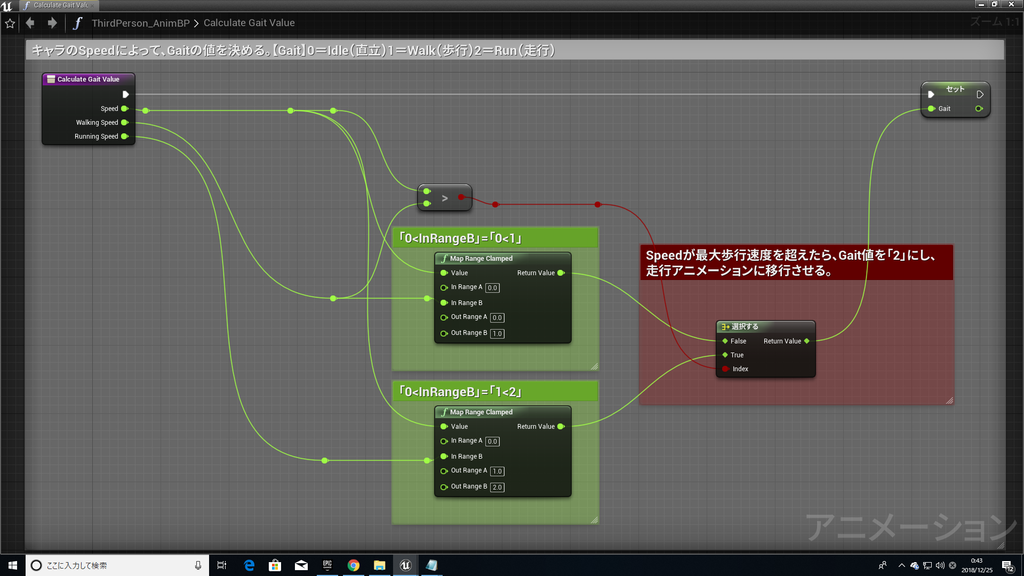Image resolution: width=1024 pixels, height=576 pixels.
Task: Open the Windows Start menu
Action: click(x=12, y=566)
